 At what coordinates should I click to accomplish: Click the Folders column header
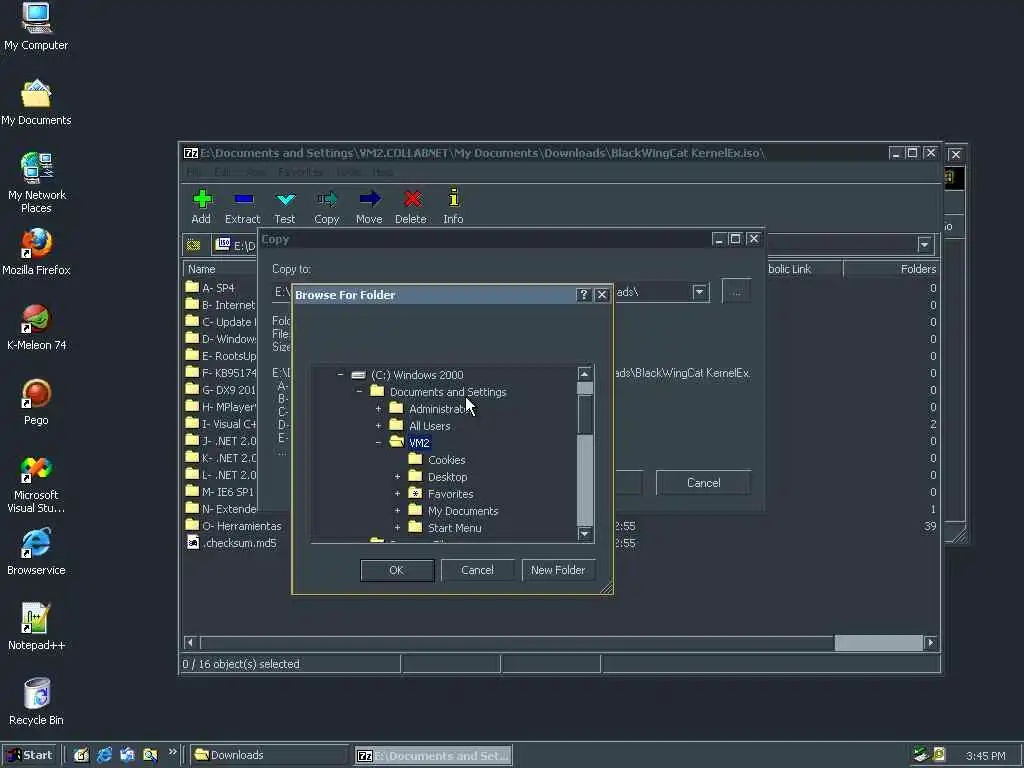coord(891,269)
